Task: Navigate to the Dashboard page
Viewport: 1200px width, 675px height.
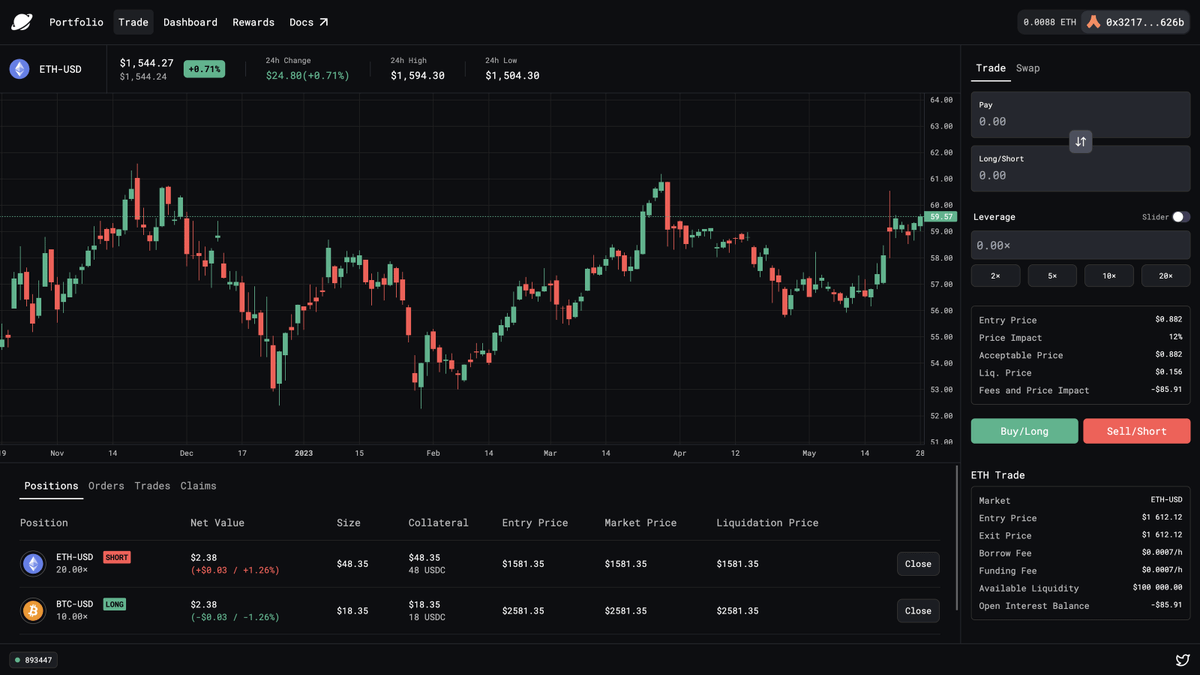Action: click(190, 21)
